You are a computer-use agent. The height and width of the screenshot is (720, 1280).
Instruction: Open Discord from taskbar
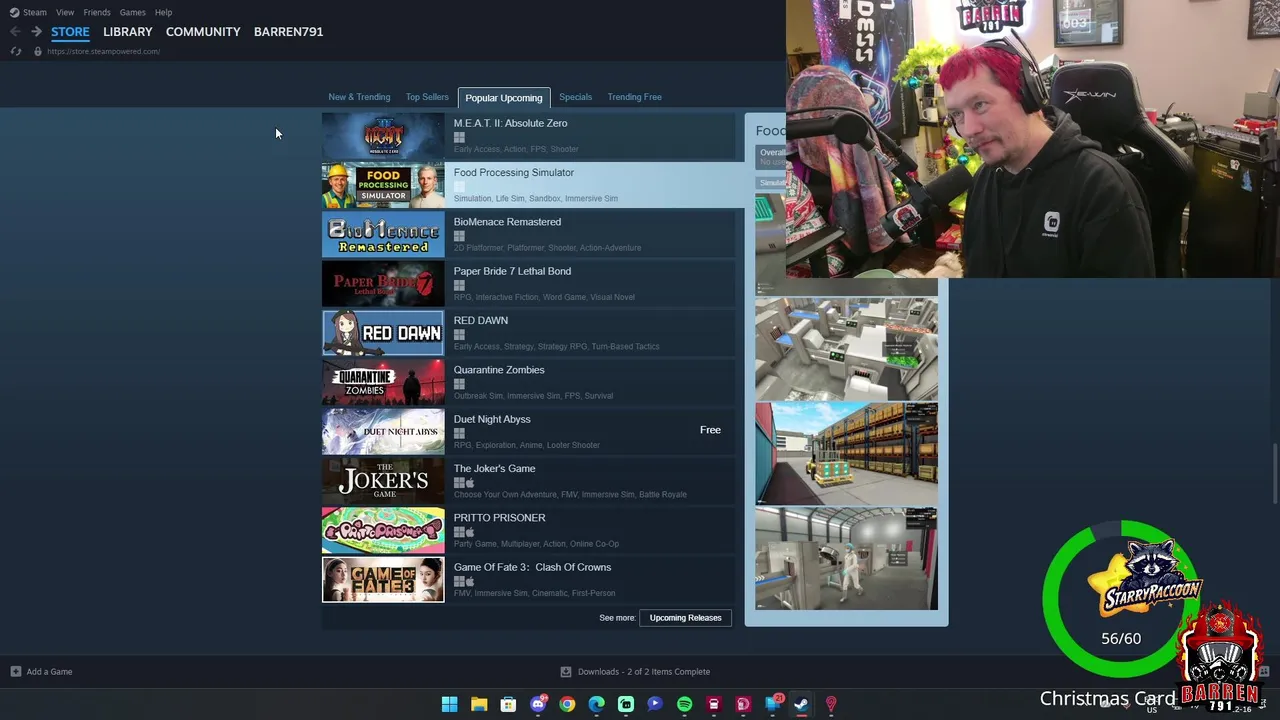(x=538, y=704)
